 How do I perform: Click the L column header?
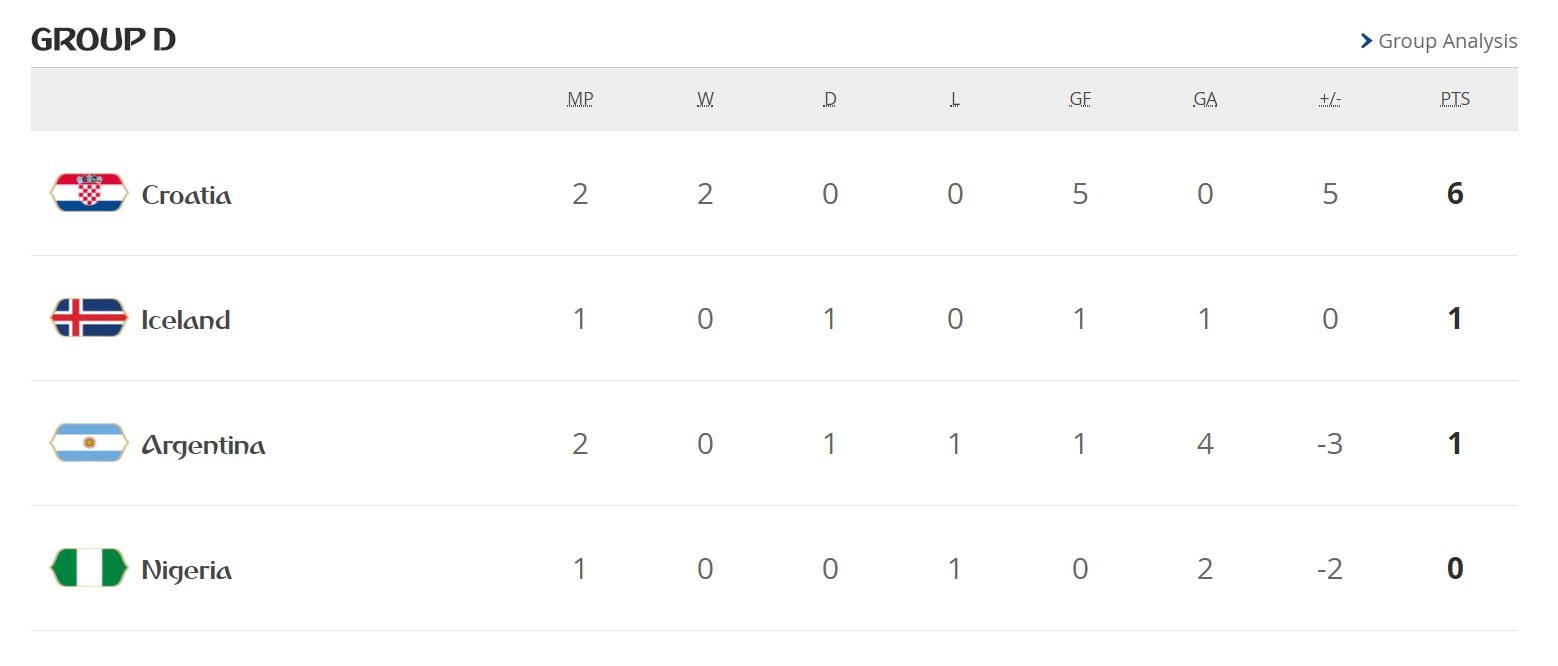click(x=955, y=99)
